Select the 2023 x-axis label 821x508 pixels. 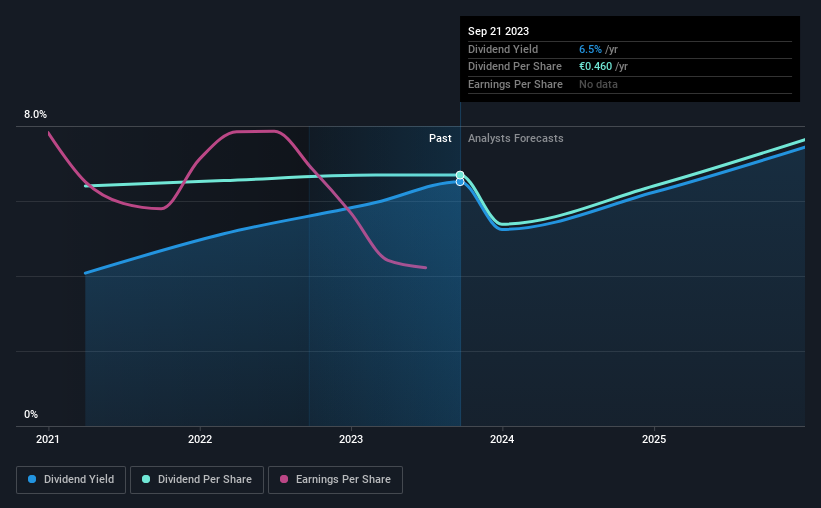coord(351,439)
